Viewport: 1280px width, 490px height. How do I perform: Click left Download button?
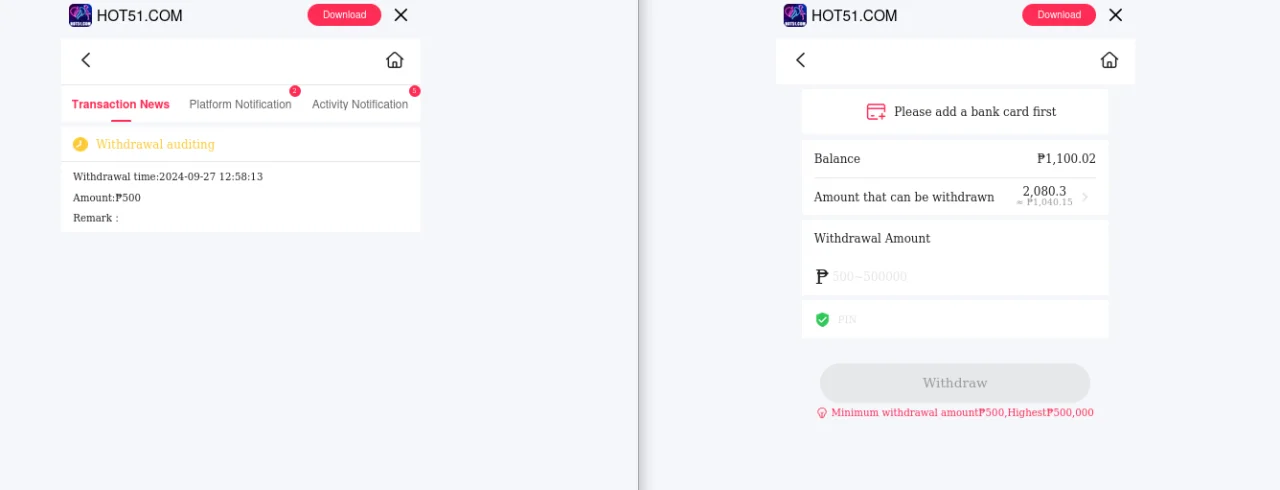pyautogui.click(x=344, y=15)
